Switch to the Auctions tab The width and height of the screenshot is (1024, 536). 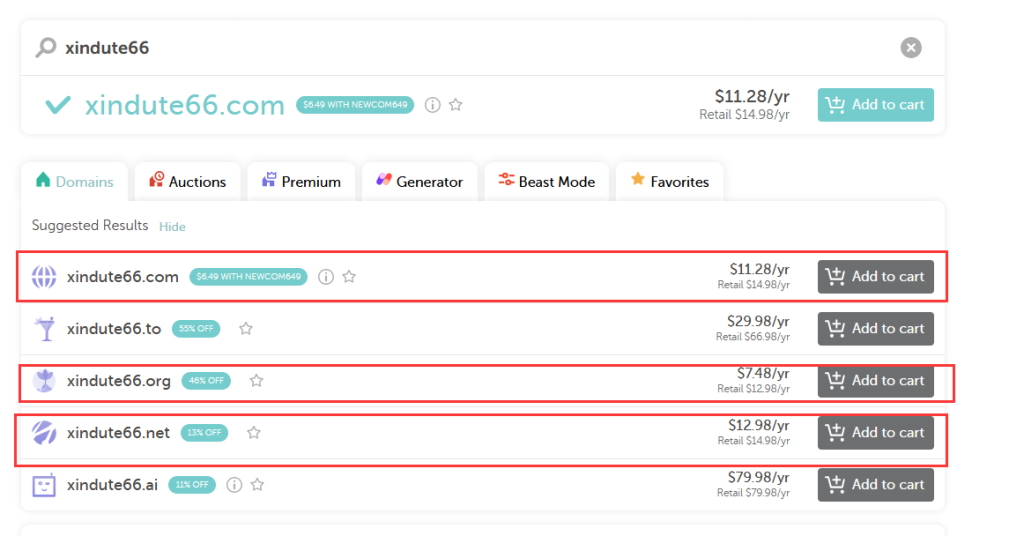coord(187,182)
